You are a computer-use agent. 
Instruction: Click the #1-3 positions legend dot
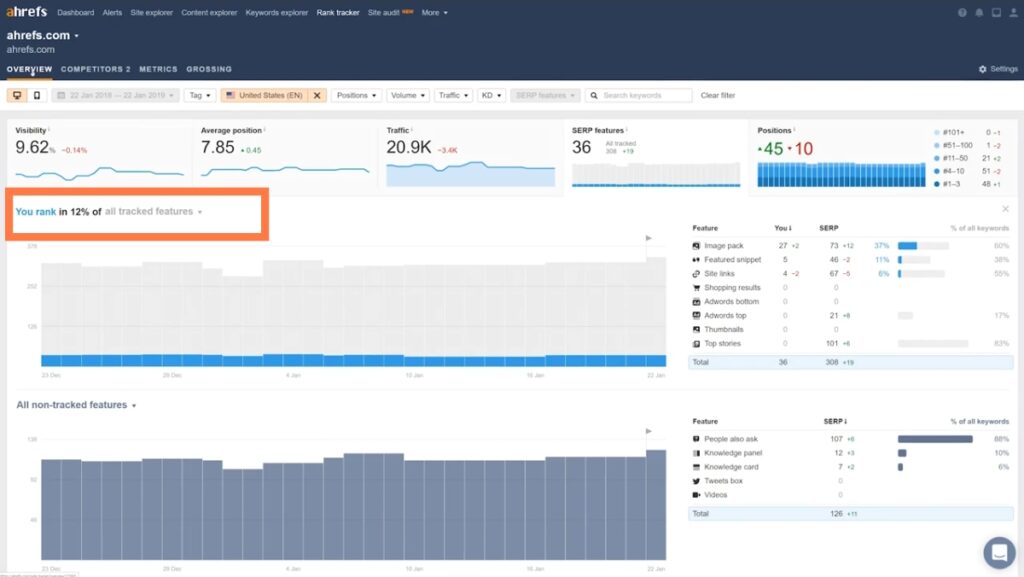point(936,184)
